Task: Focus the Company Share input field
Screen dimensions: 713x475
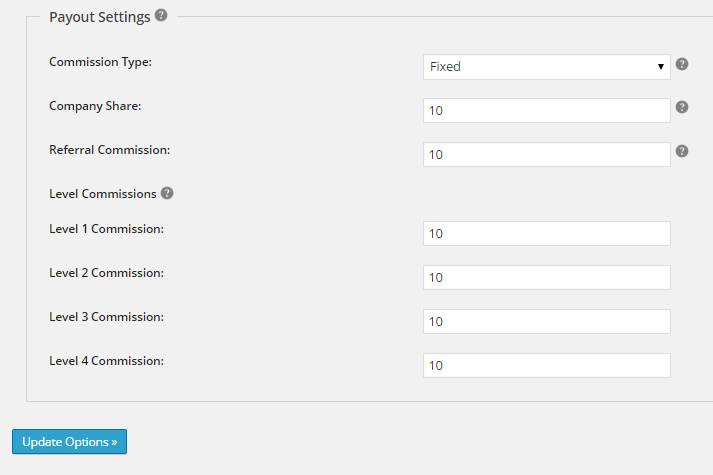Action: [547, 110]
